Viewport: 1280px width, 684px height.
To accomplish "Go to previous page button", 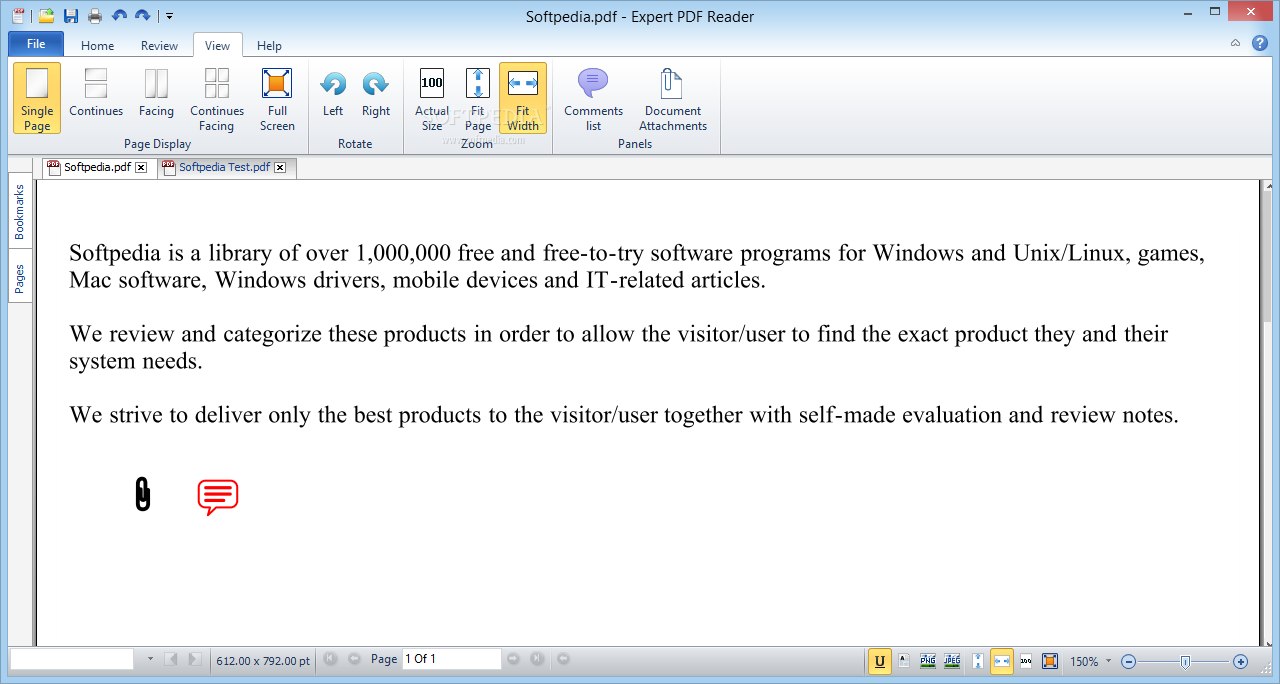I will (354, 659).
